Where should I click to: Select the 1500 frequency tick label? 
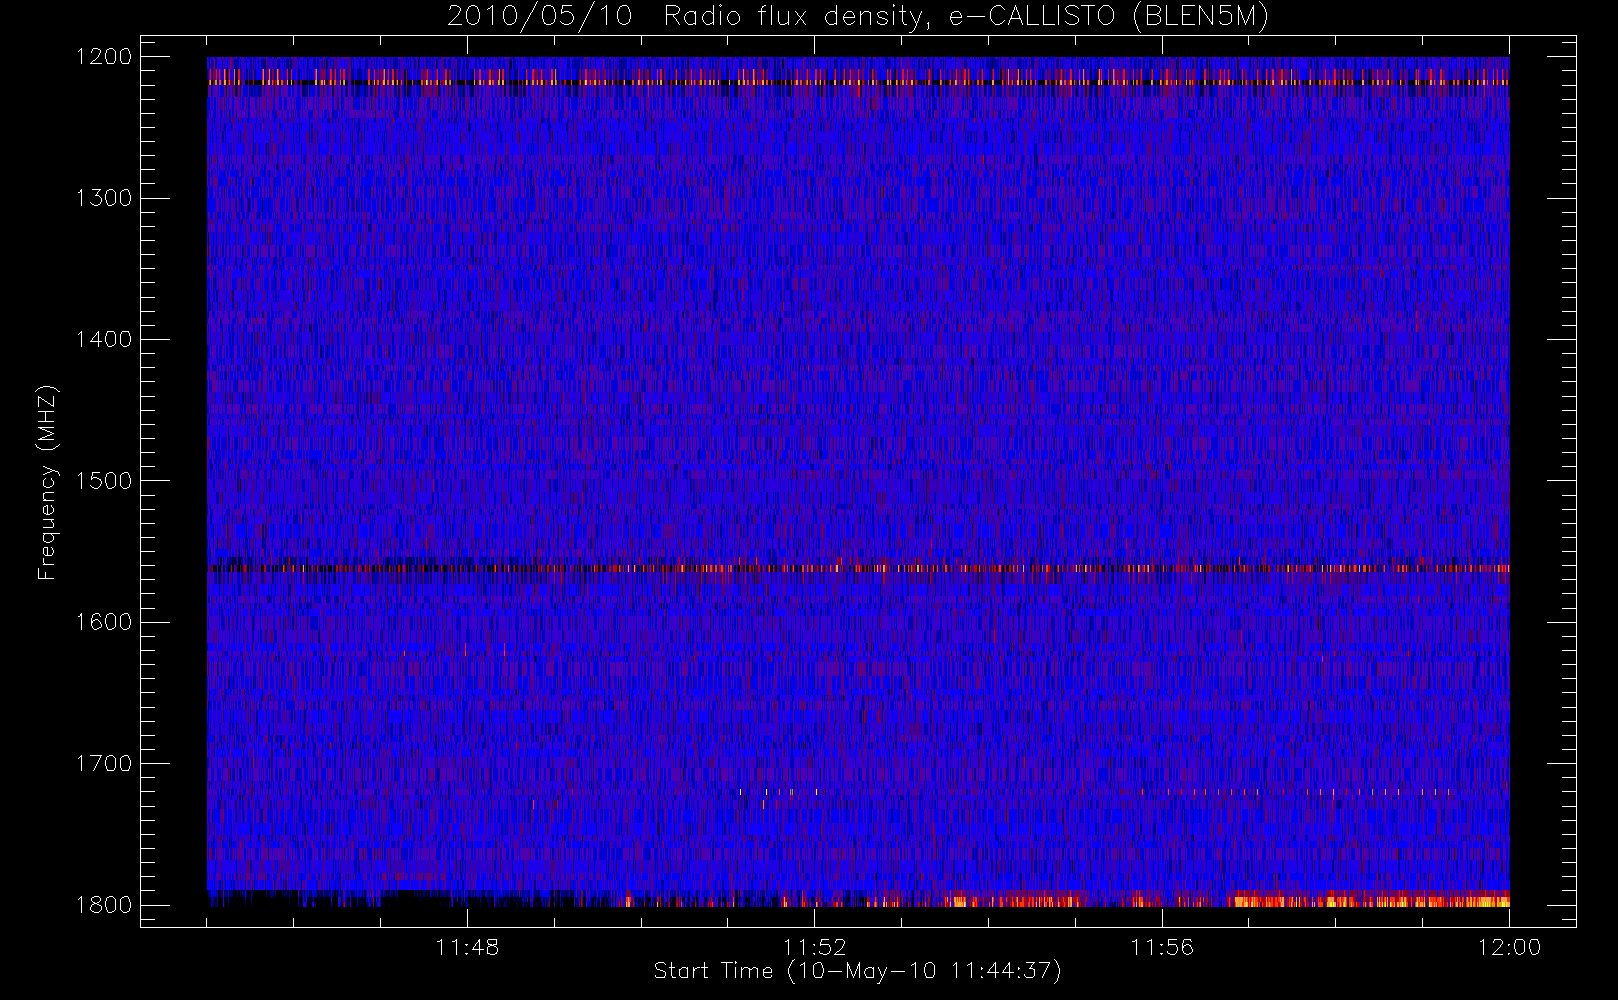(104, 481)
